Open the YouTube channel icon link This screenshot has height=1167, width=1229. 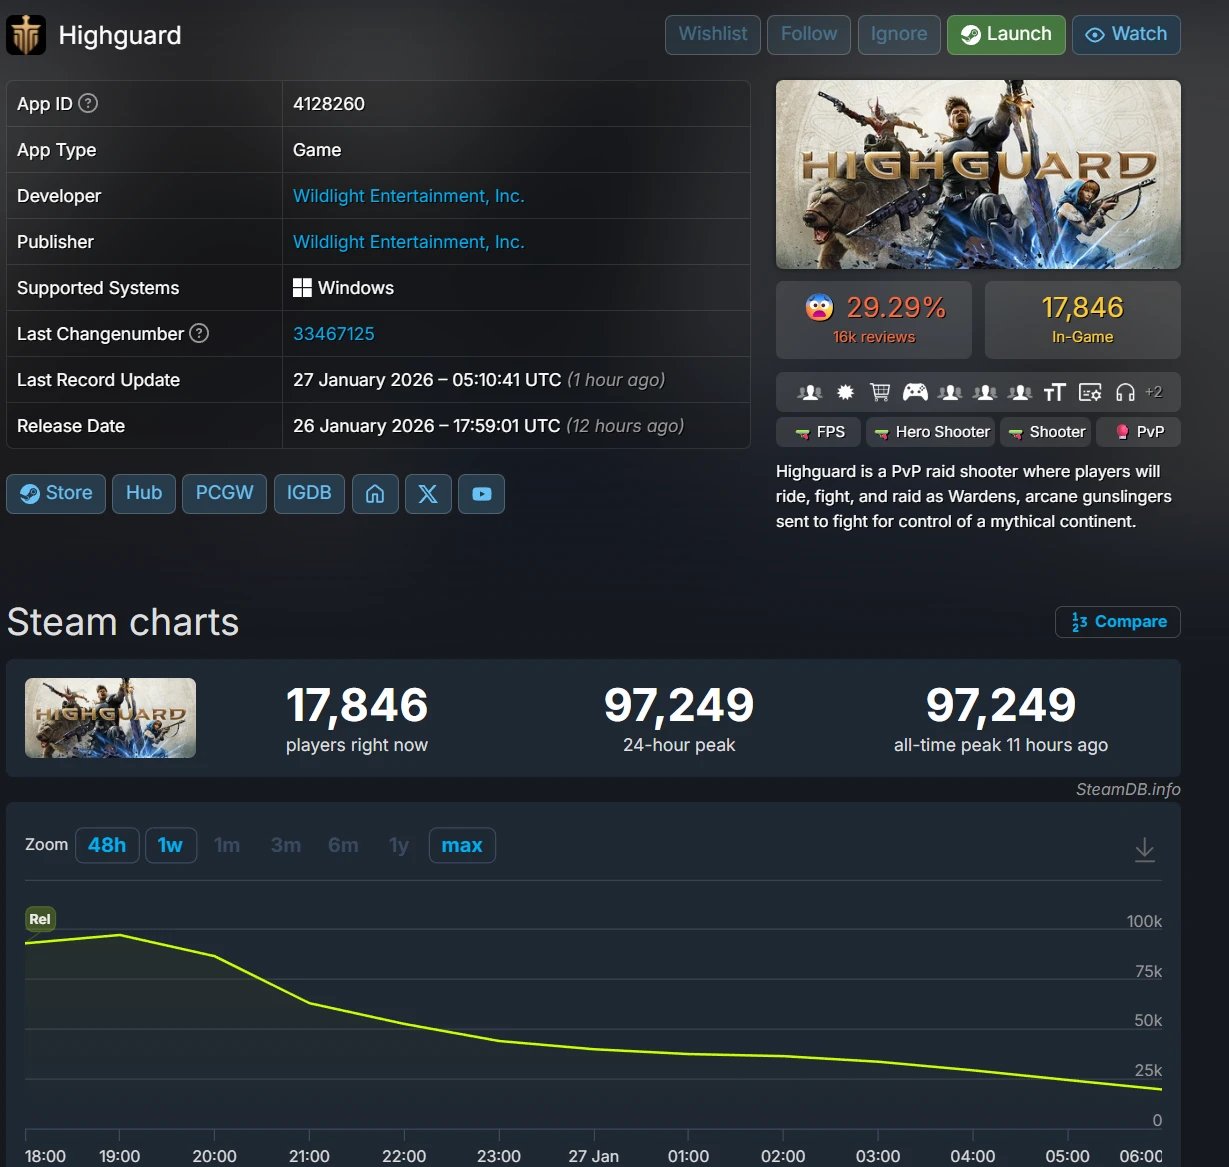481,494
